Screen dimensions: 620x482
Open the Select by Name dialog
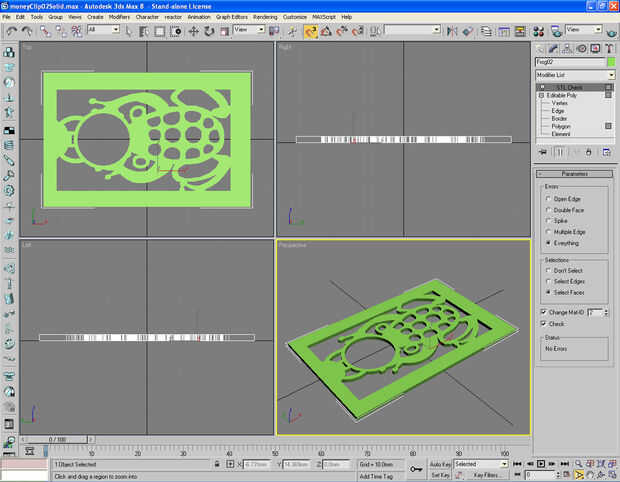coord(144,31)
